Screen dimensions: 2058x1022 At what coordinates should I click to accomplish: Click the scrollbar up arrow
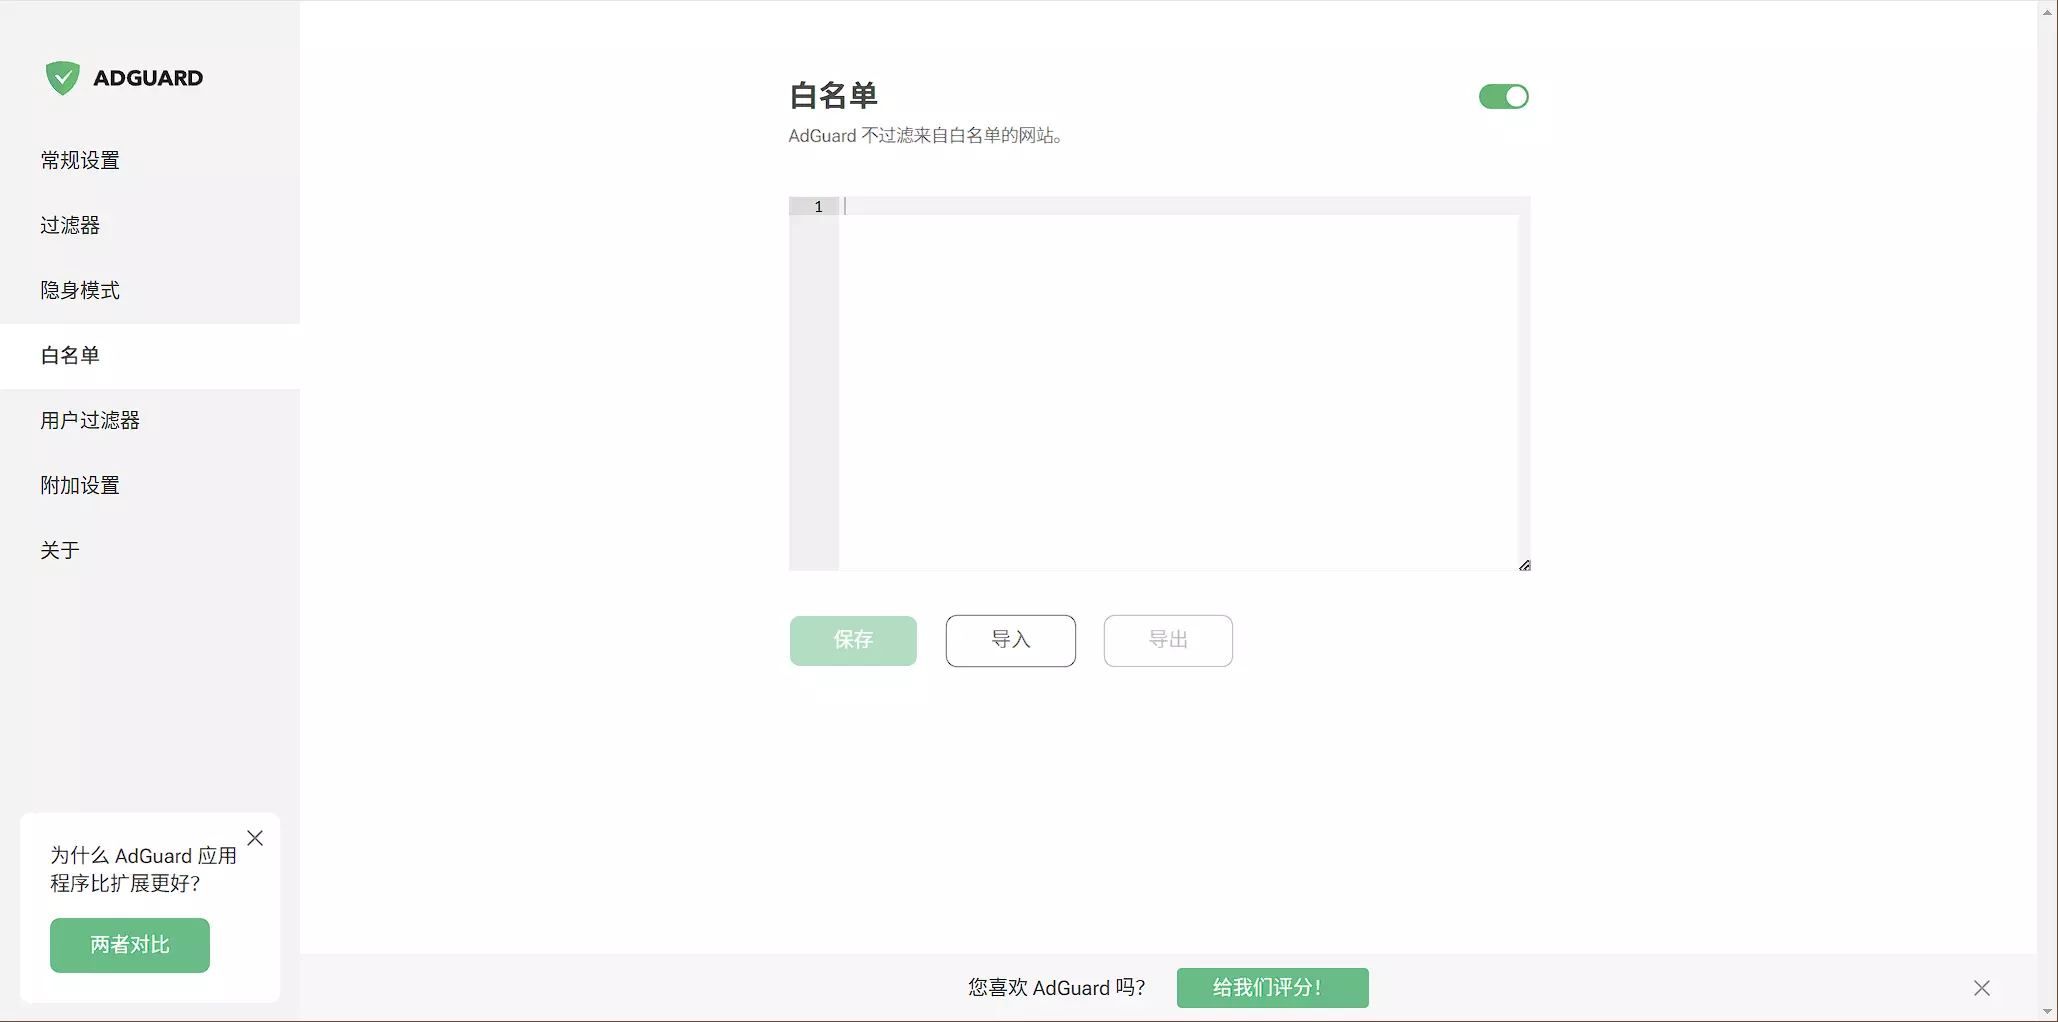2047,12
